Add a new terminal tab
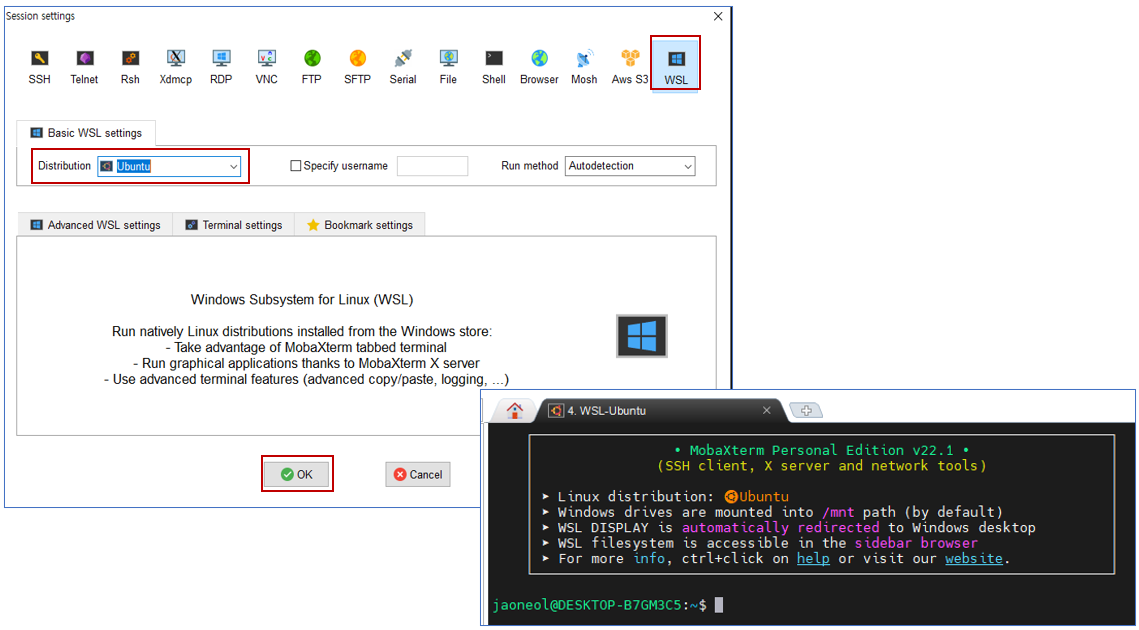This screenshot has width=1139, height=630. point(806,411)
